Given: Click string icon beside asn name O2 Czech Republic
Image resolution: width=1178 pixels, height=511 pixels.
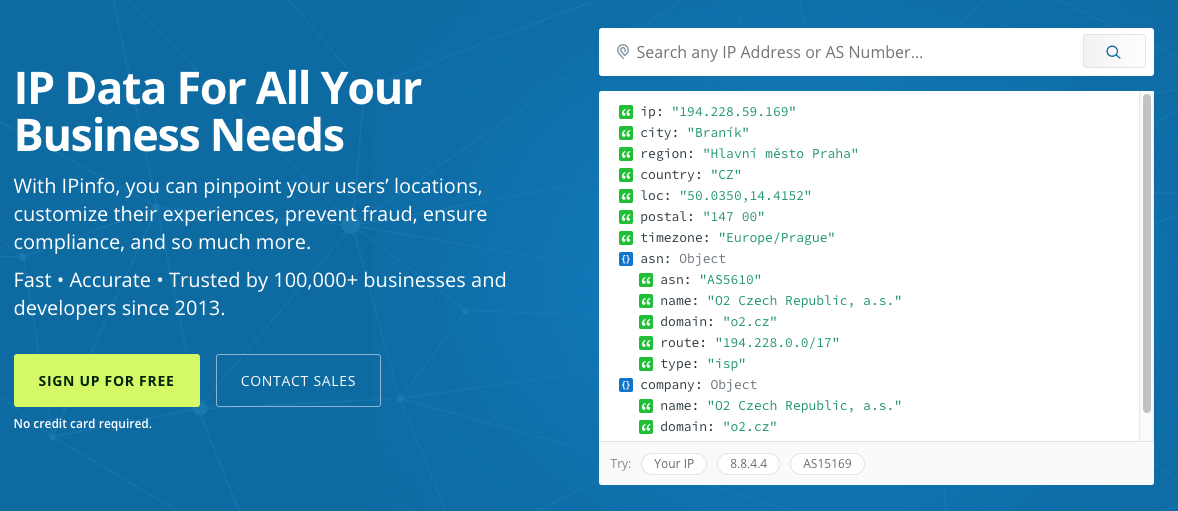Looking at the screenshot, I should pos(646,301).
